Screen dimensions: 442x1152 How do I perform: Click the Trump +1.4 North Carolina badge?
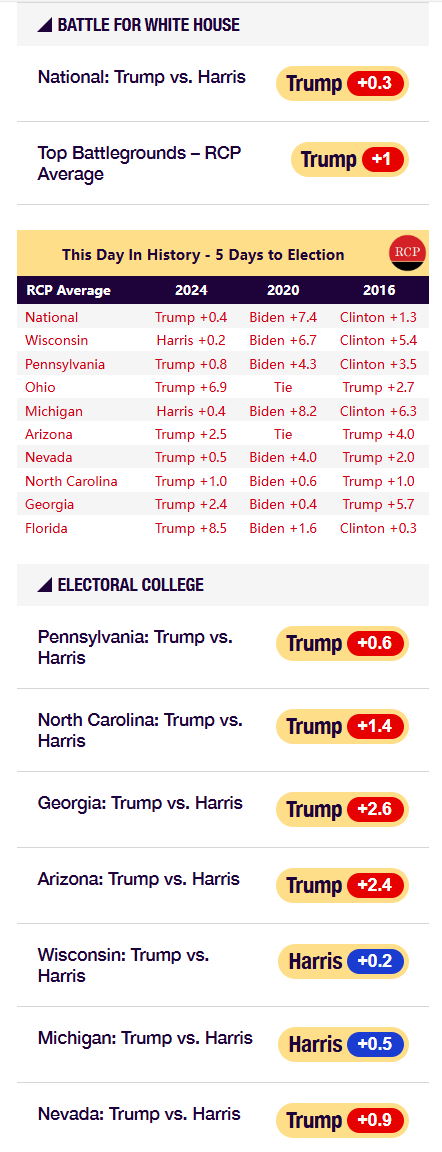(x=342, y=727)
